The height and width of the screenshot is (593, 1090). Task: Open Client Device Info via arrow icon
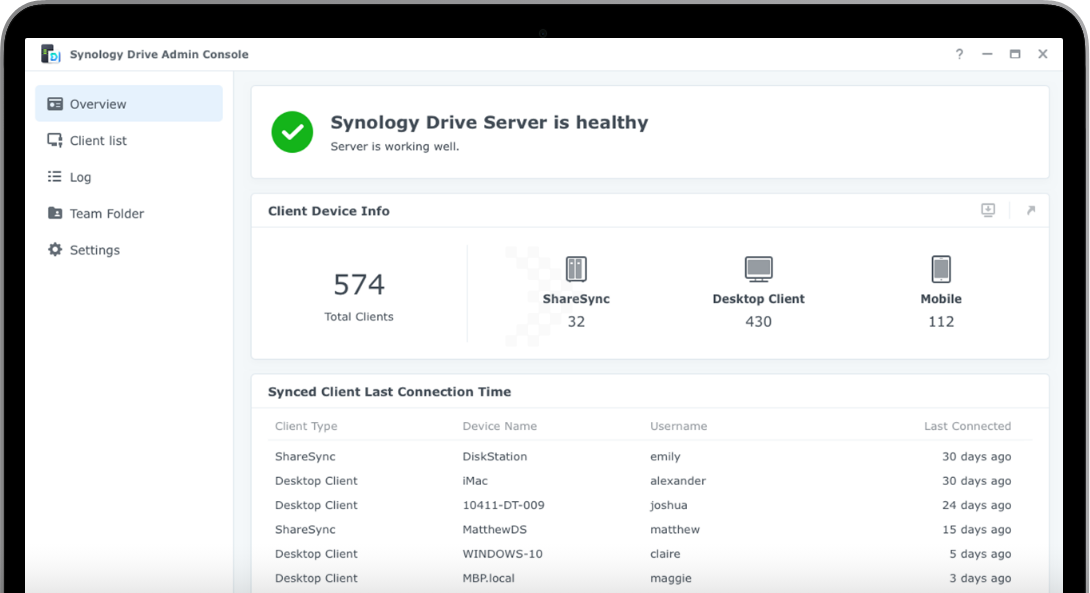[1030, 210]
